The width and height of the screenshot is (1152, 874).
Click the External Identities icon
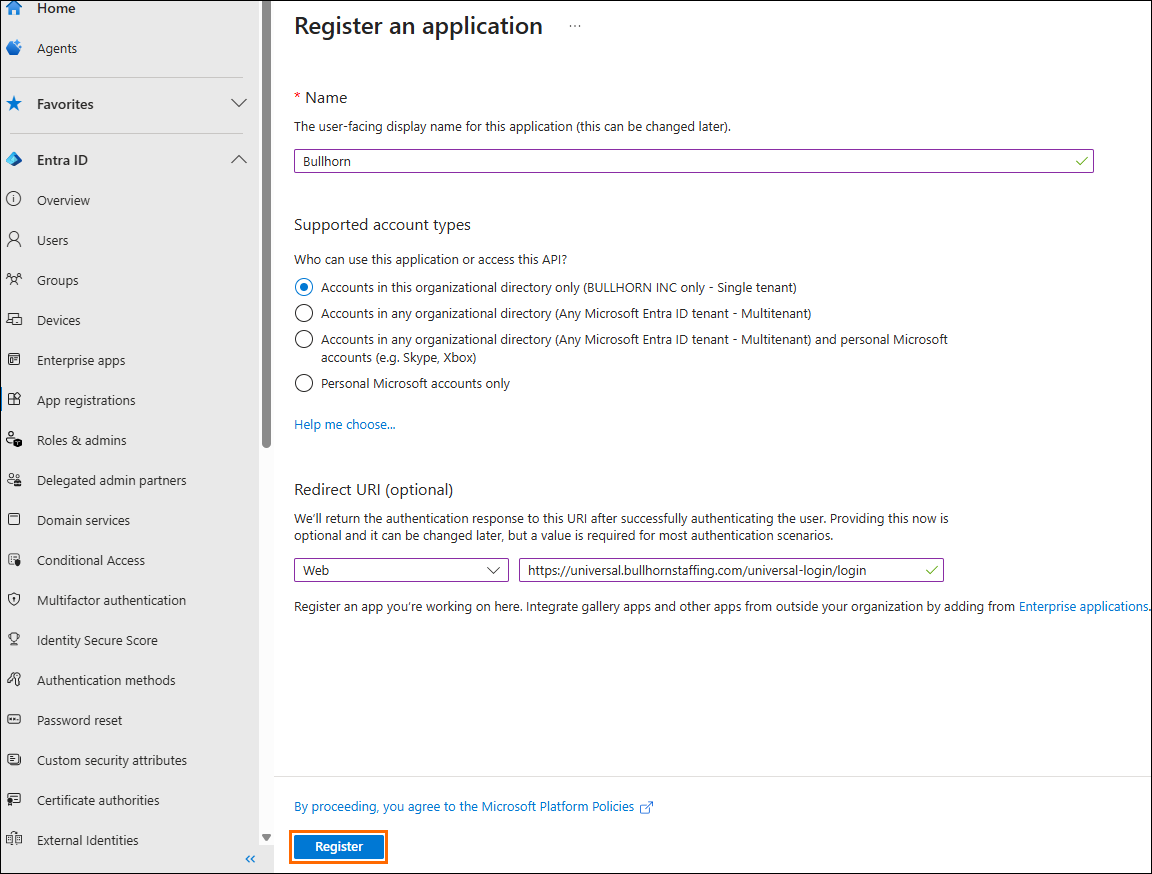pos(14,839)
